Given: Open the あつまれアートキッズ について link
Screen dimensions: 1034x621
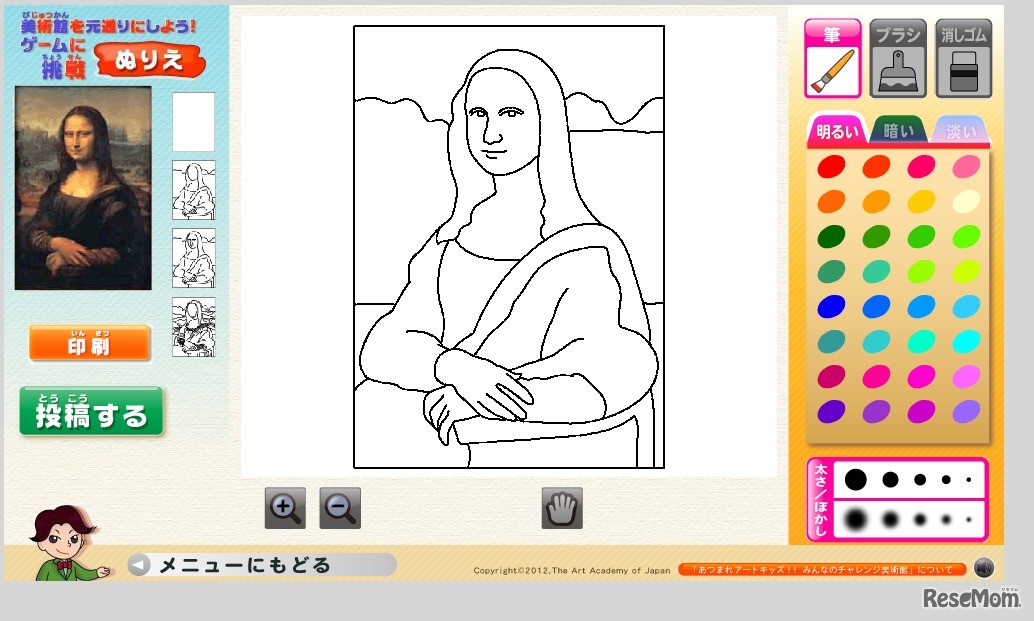Looking at the screenshot, I should point(822,570).
